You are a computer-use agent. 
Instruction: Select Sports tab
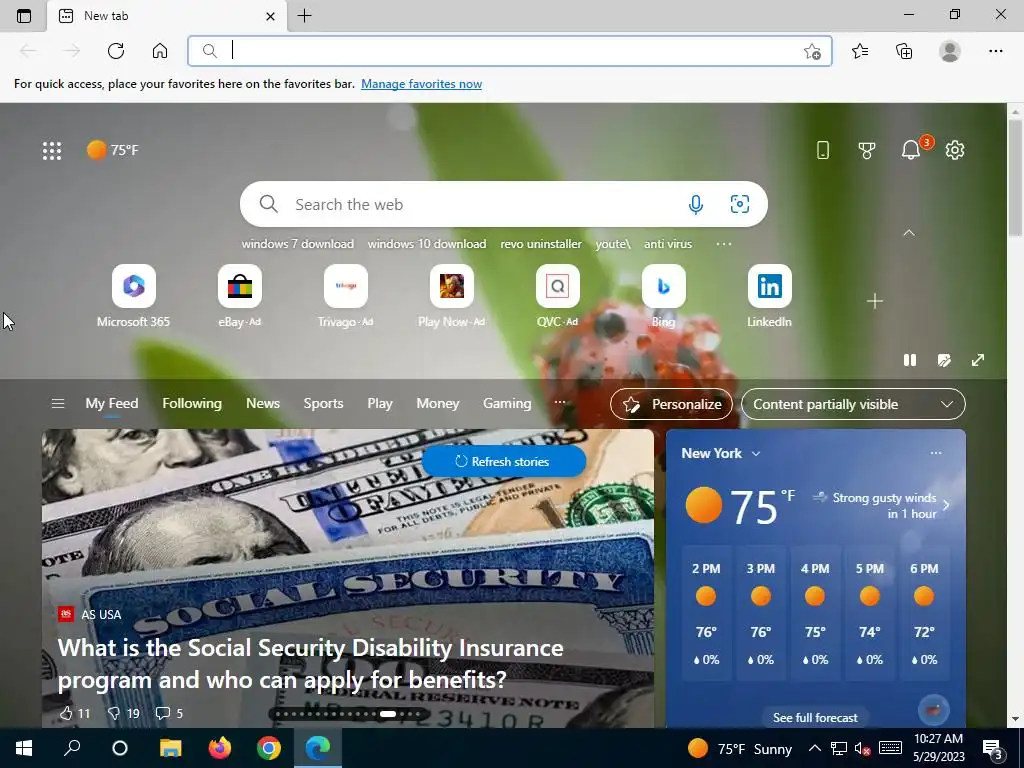(323, 404)
